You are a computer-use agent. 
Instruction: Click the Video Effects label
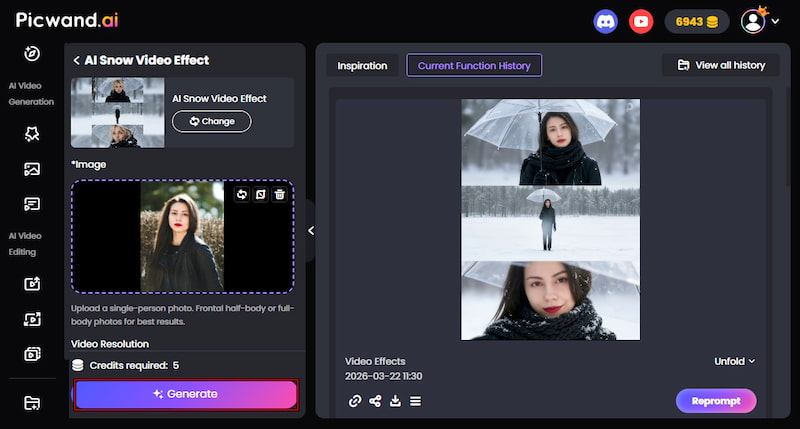tap(375, 361)
